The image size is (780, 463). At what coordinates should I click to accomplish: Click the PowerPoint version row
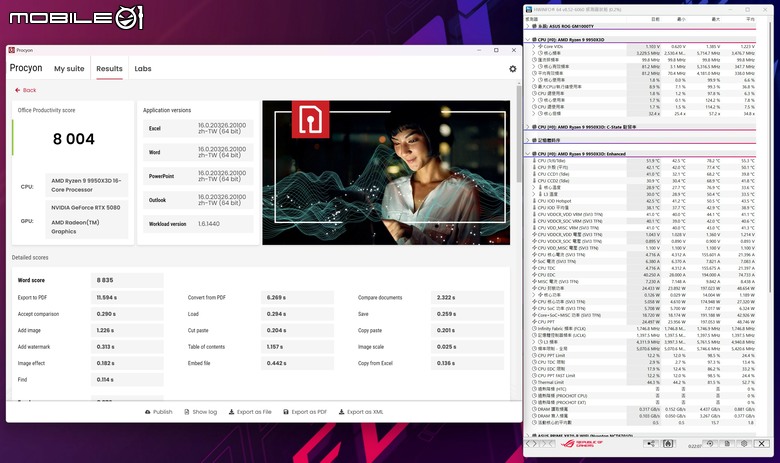click(x=198, y=176)
